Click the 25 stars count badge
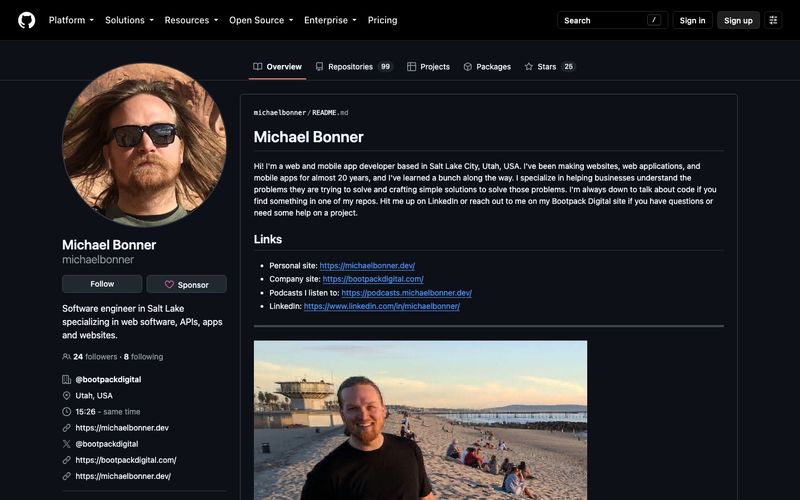800x500 pixels. [568, 67]
